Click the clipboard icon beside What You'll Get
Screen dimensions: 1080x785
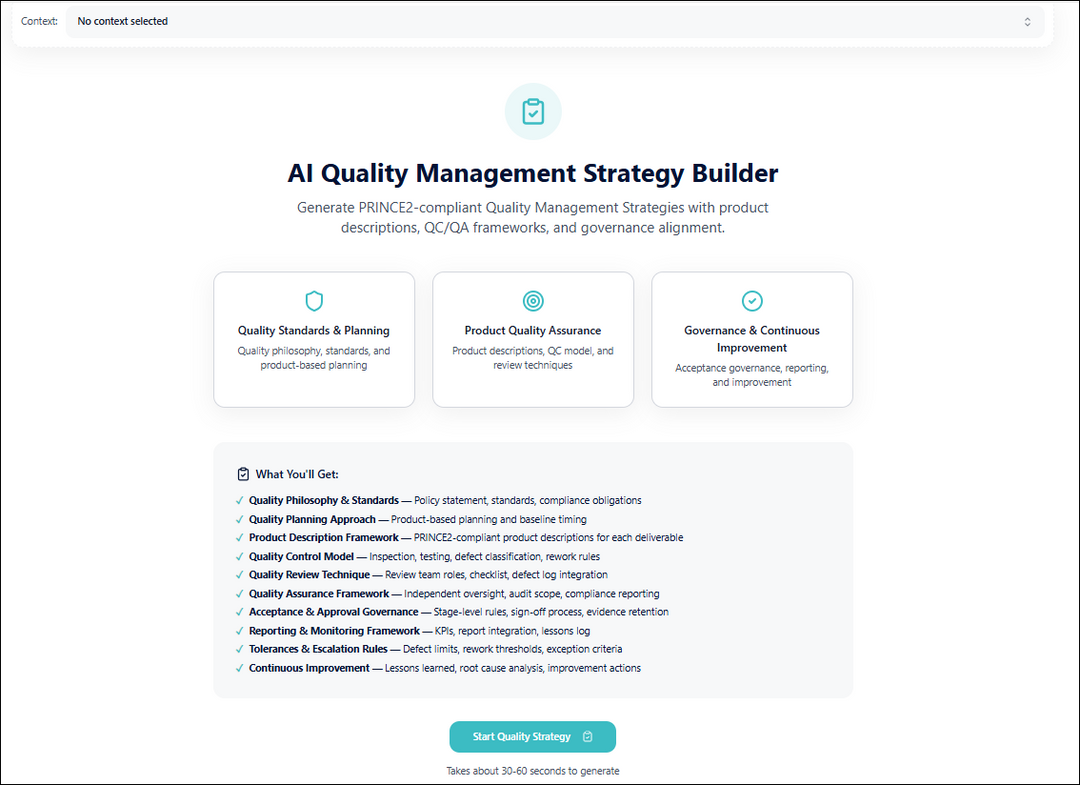241,473
